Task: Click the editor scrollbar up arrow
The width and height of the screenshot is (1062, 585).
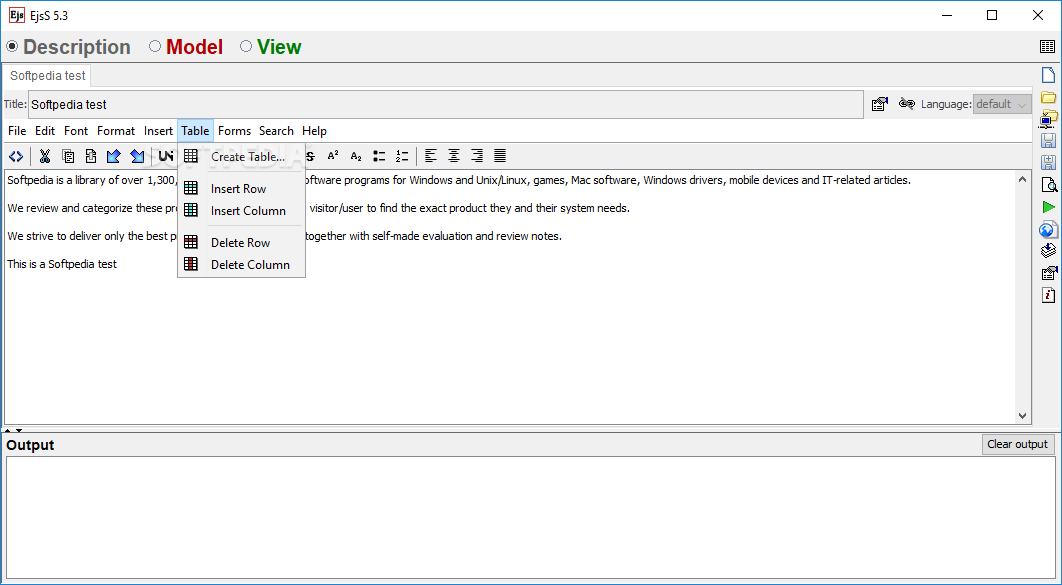Action: pyautogui.click(x=1022, y=179)
